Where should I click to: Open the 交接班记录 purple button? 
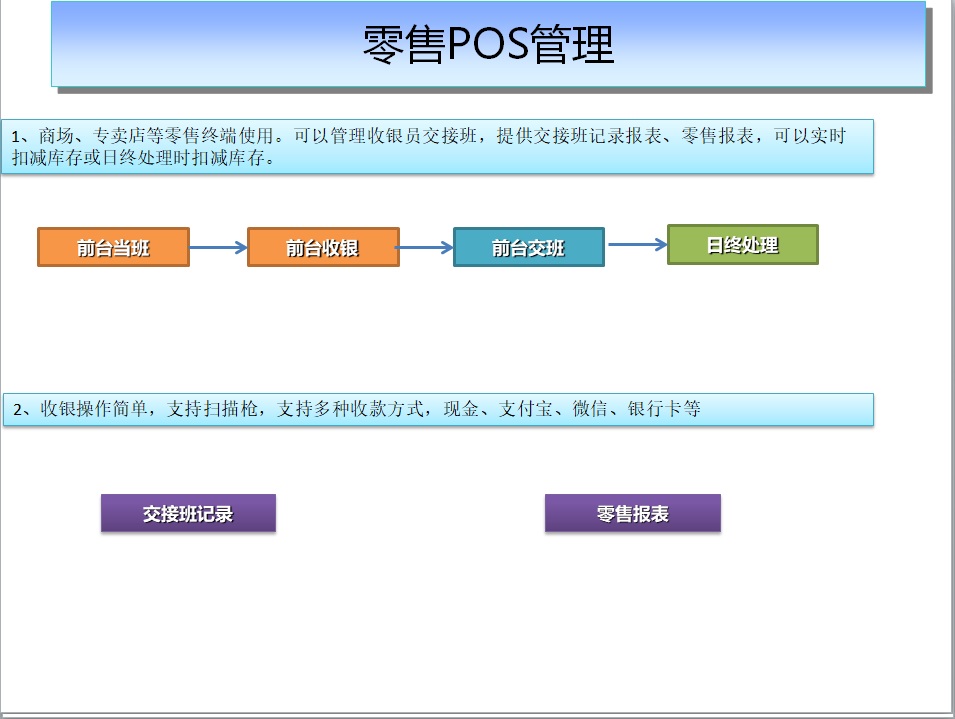click(x=188, y=513)
